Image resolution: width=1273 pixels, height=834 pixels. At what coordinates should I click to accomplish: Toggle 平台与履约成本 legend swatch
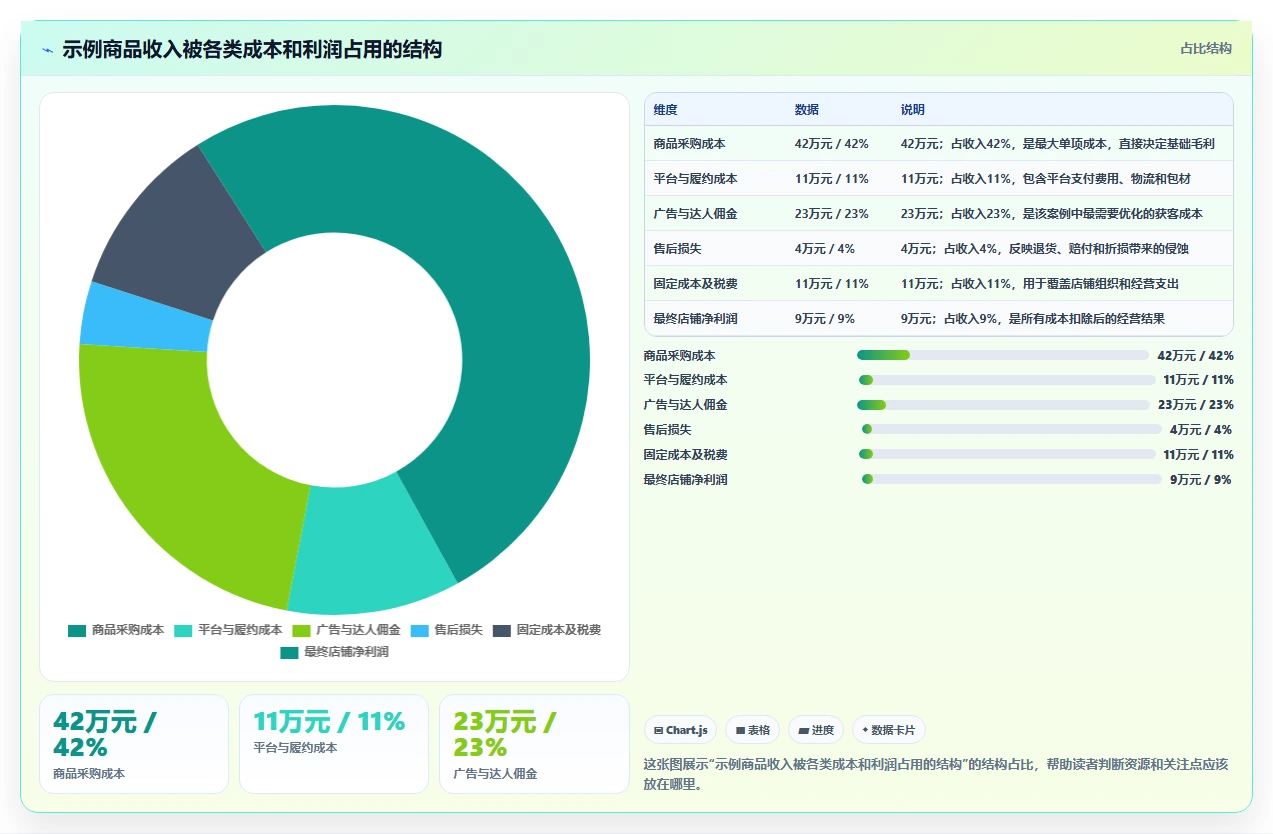coord(183,630)
